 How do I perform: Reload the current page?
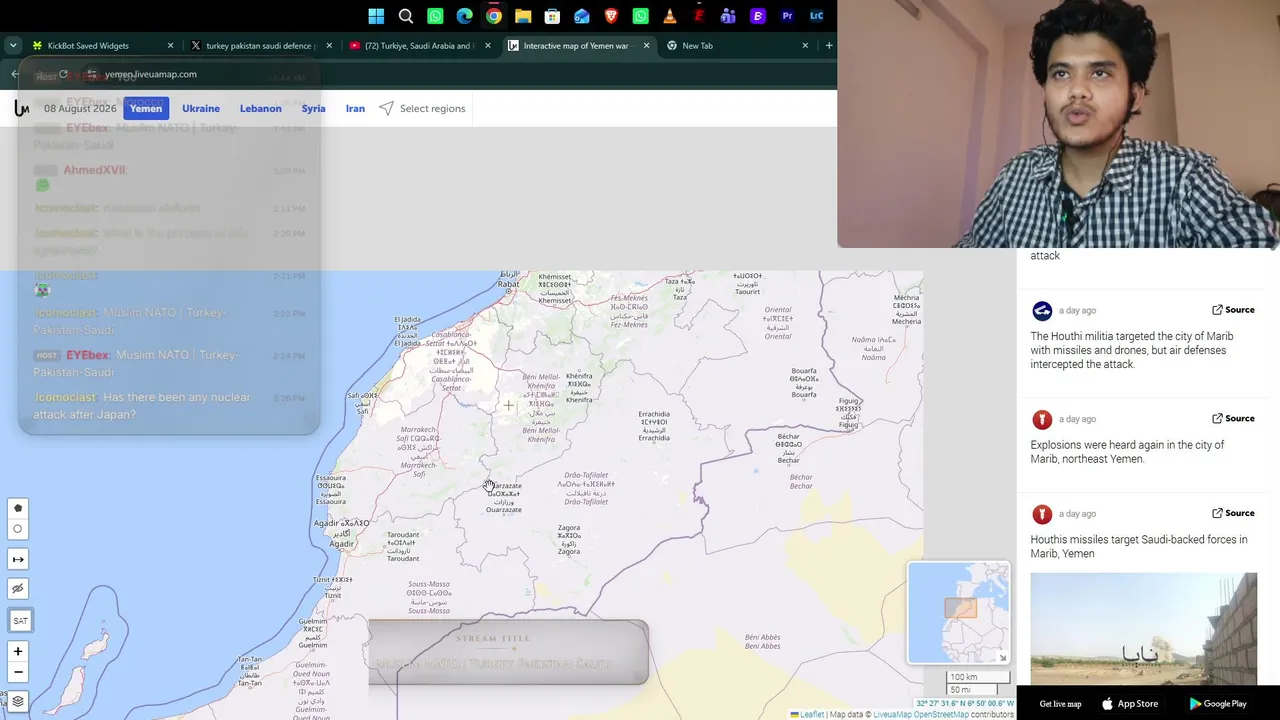pyautogui.click(x=63, y=74)
